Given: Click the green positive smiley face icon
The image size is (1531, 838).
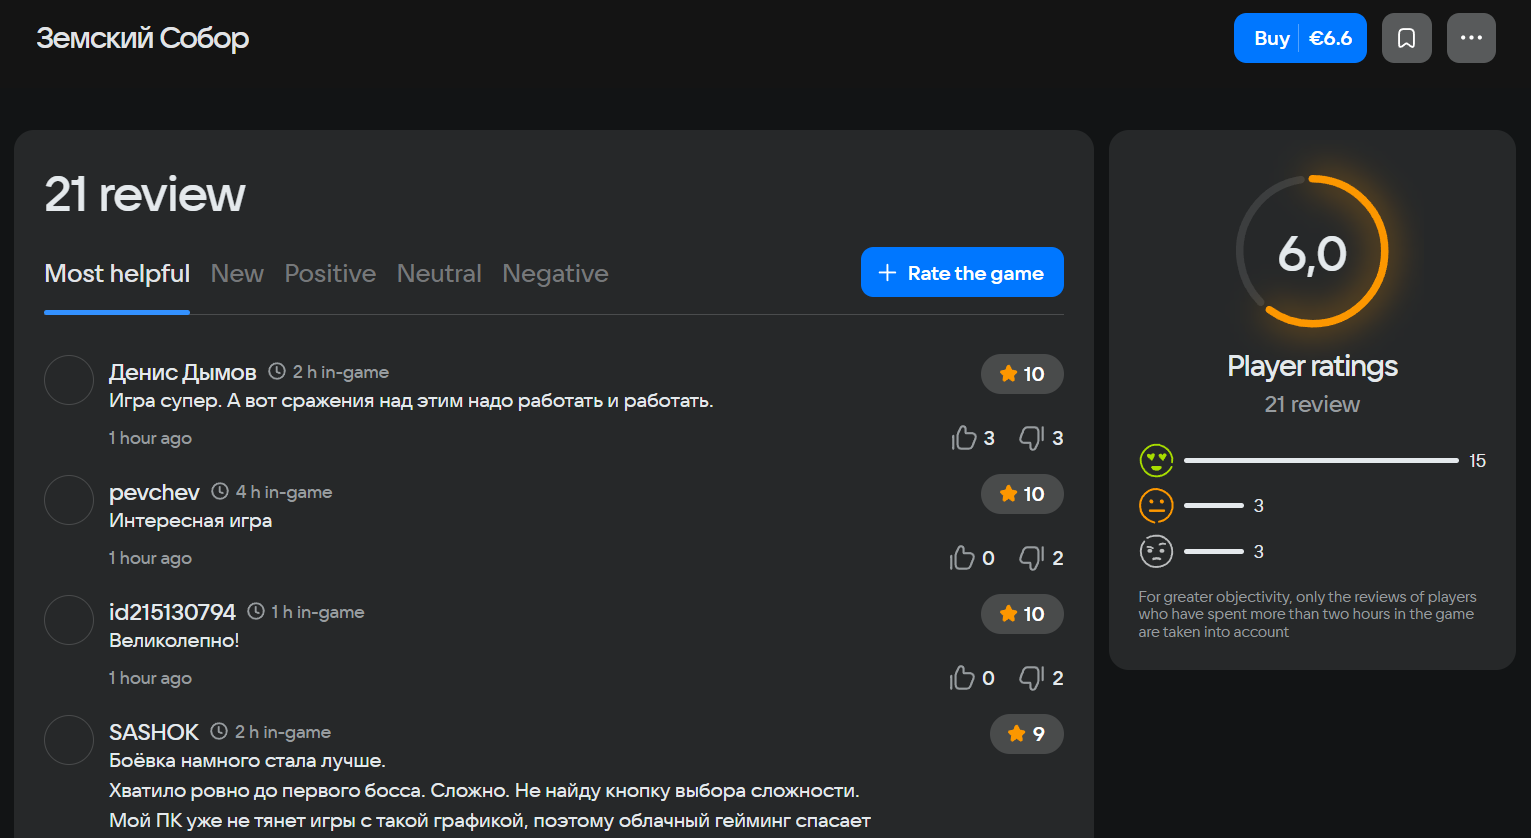Looking at the screenshot, I should pyautogui.click(x=1156, y=460).
